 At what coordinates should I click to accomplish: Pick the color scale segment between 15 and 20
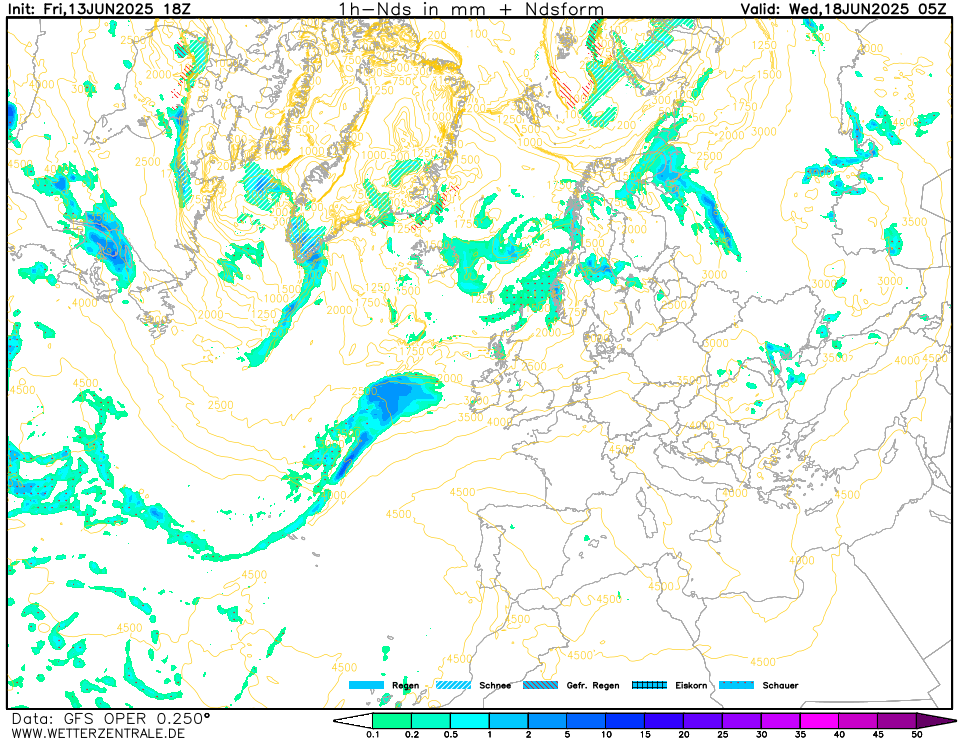point(664,721)
